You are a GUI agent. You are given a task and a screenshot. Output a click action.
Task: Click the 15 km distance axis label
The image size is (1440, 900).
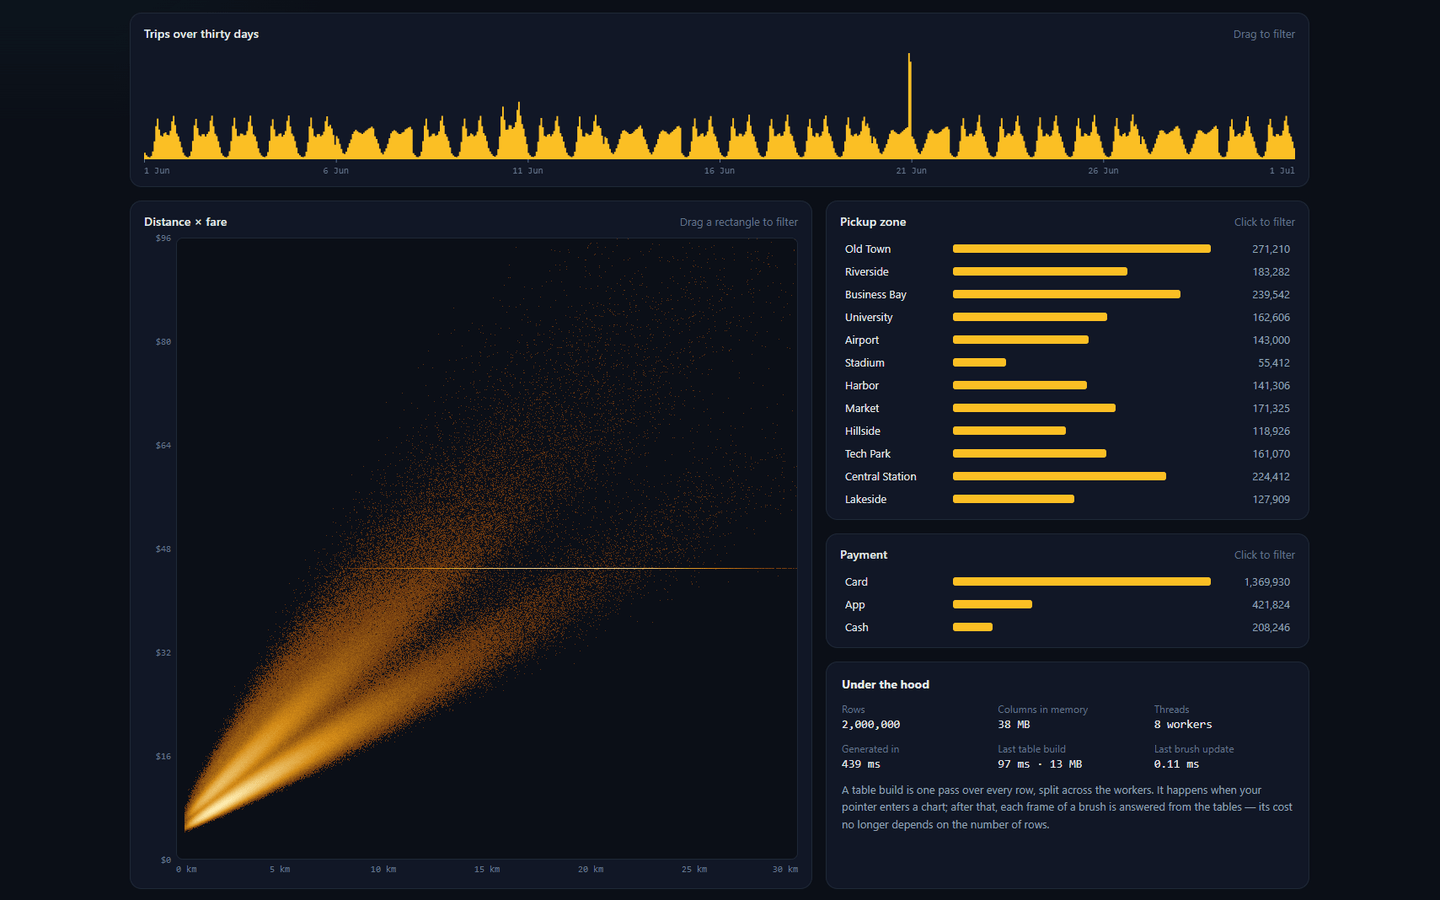point(487,869)
